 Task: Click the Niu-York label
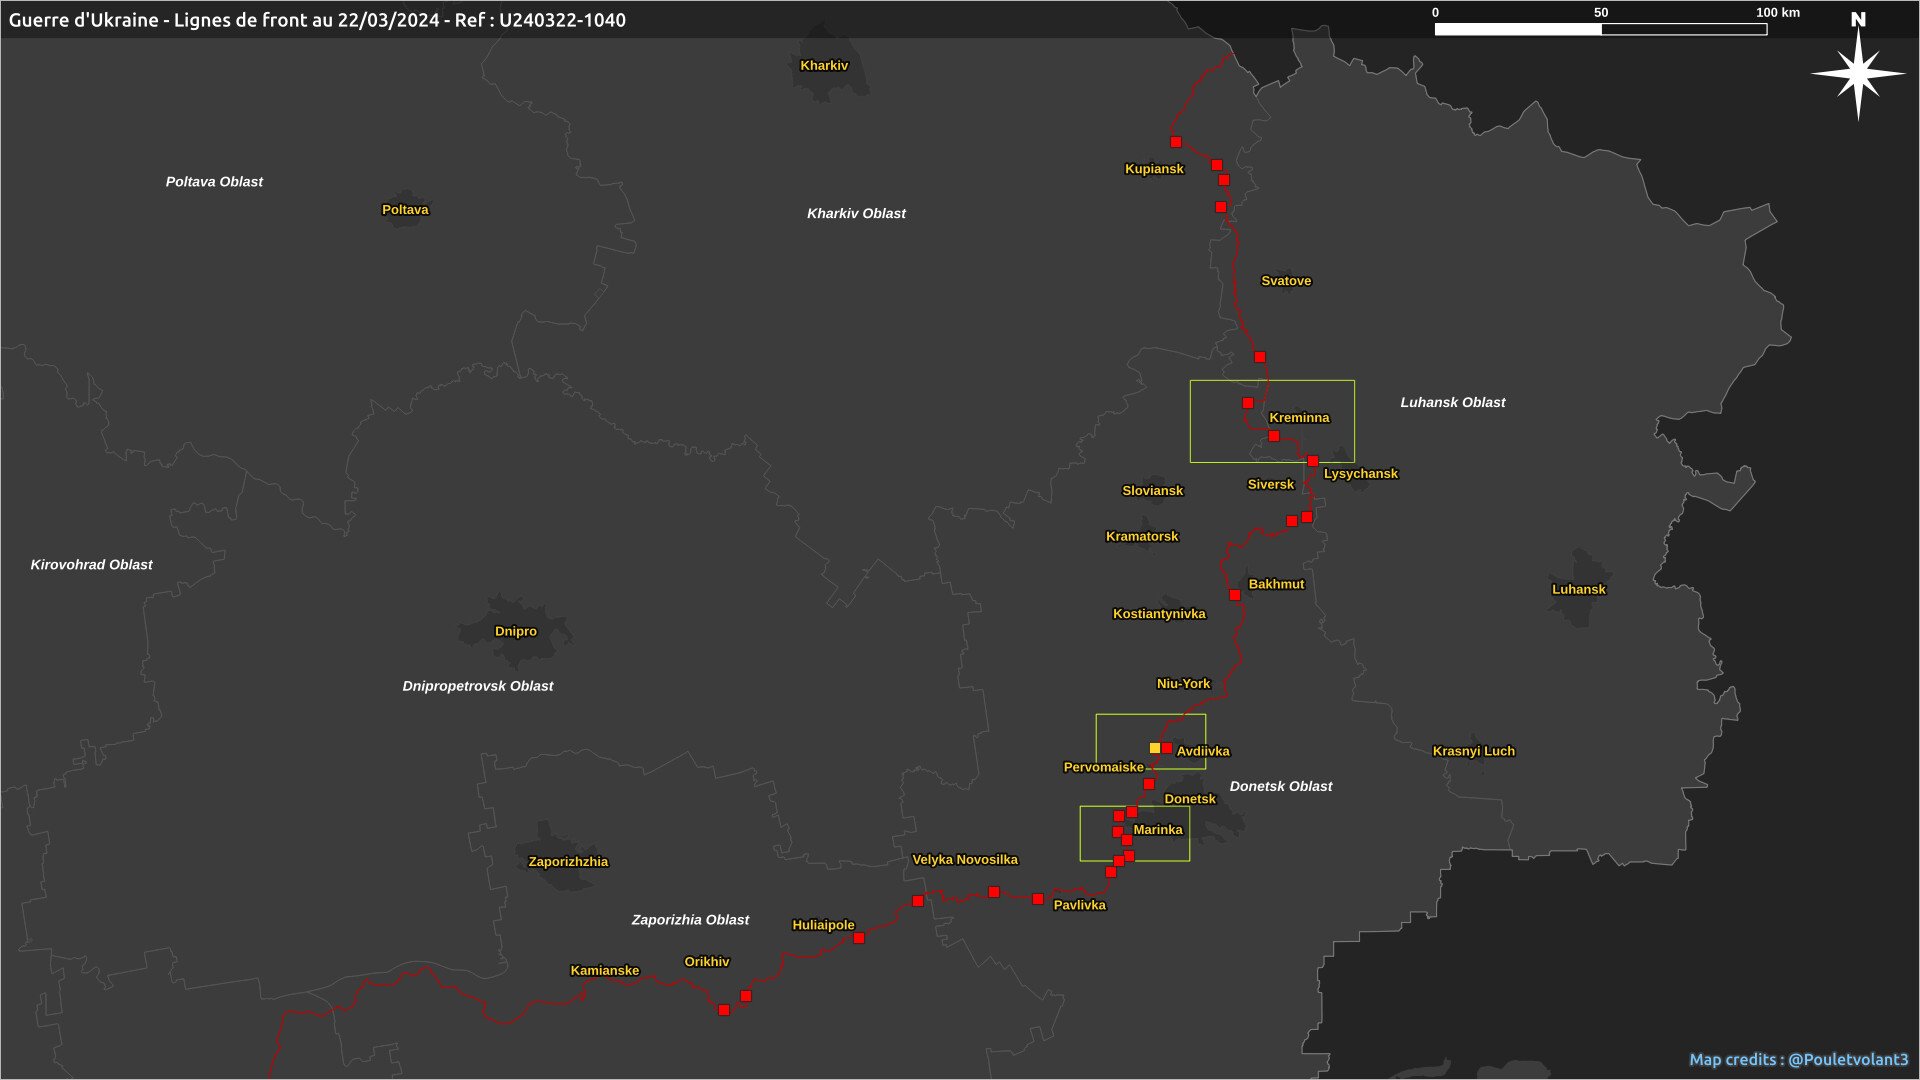click(x=1183, y=684)
